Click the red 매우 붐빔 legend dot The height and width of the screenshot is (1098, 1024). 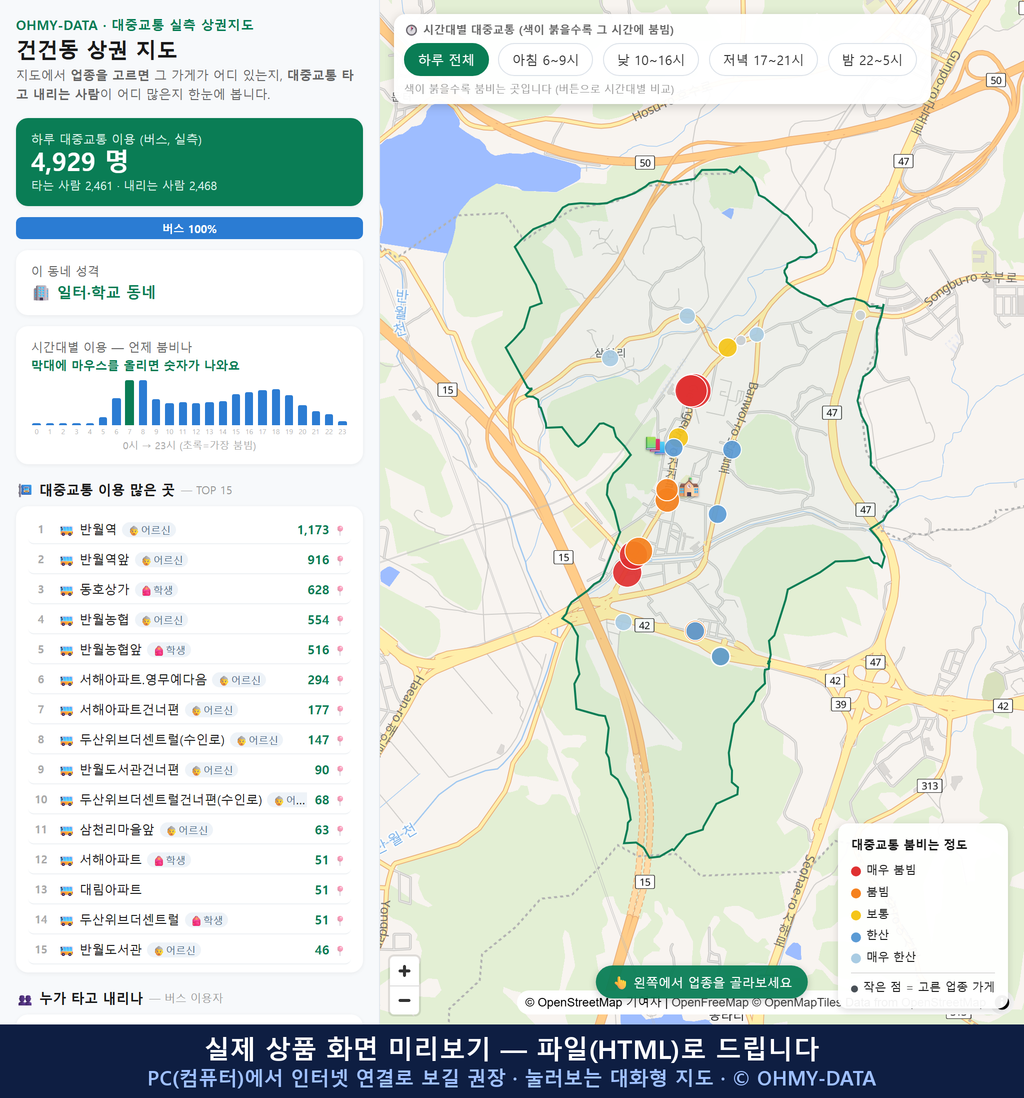(855, 871)
